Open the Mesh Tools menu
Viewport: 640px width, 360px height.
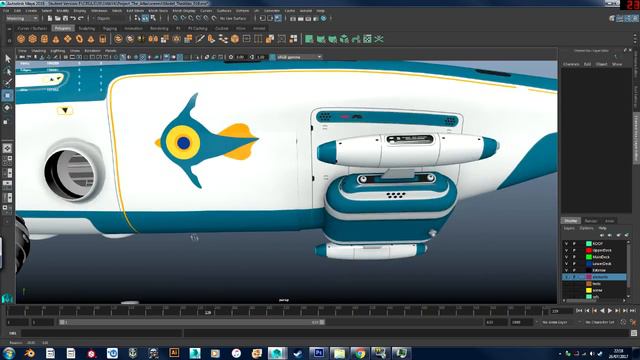click(158, 11)
